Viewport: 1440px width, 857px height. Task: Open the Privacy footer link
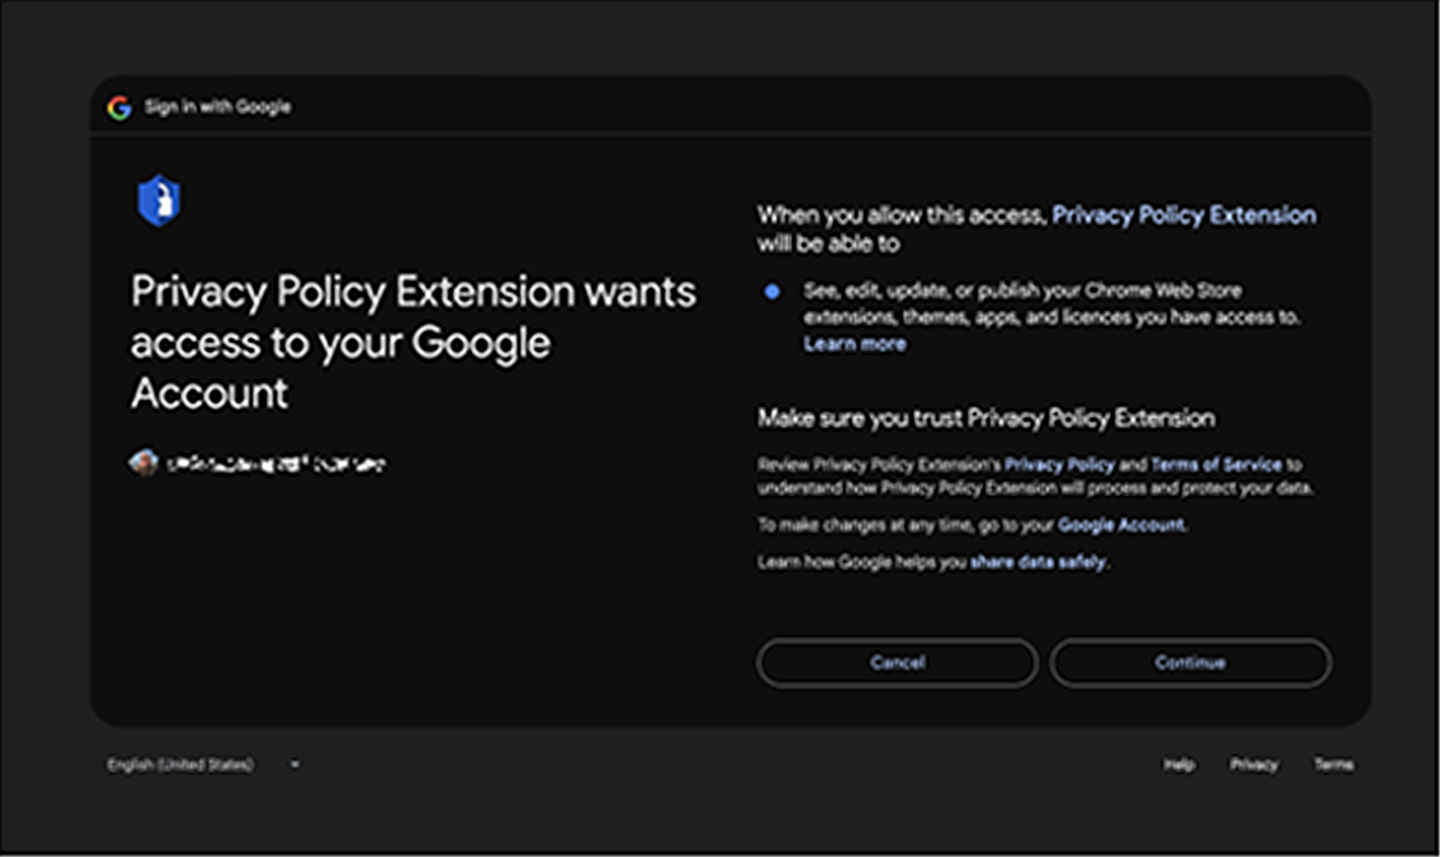tap(1254, 765)
